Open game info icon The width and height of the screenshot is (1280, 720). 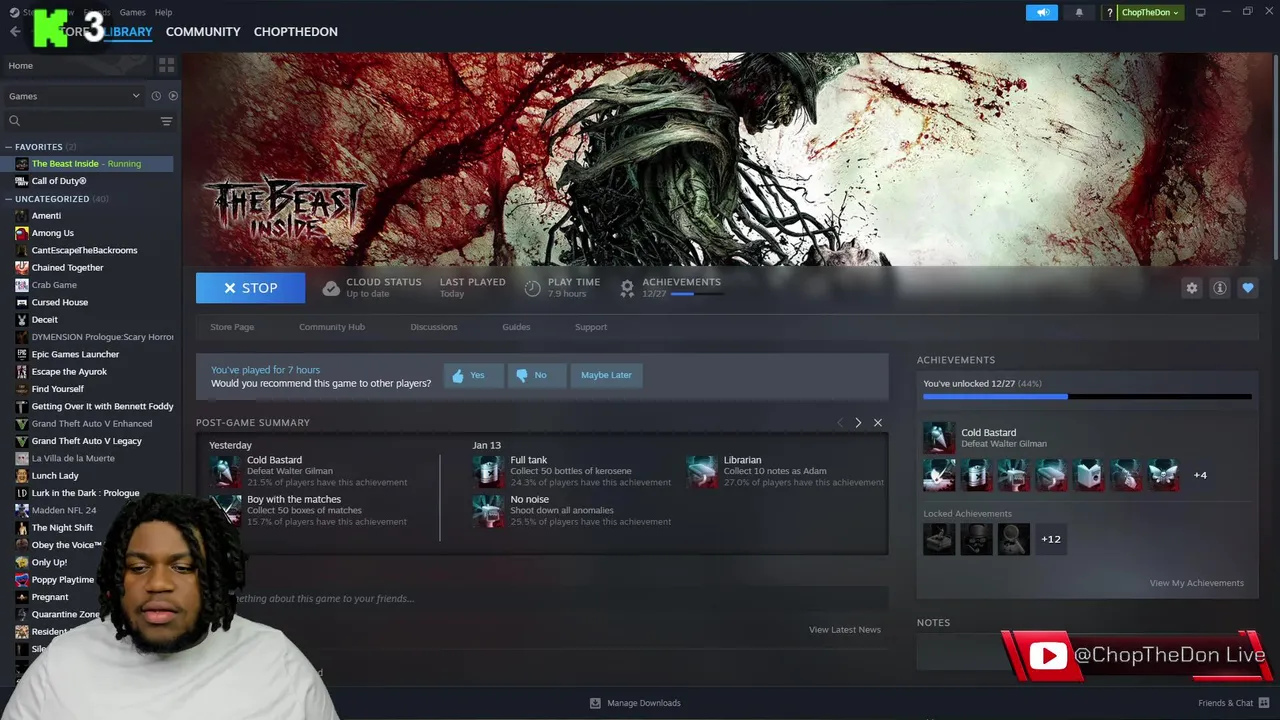click(1219, 288)
